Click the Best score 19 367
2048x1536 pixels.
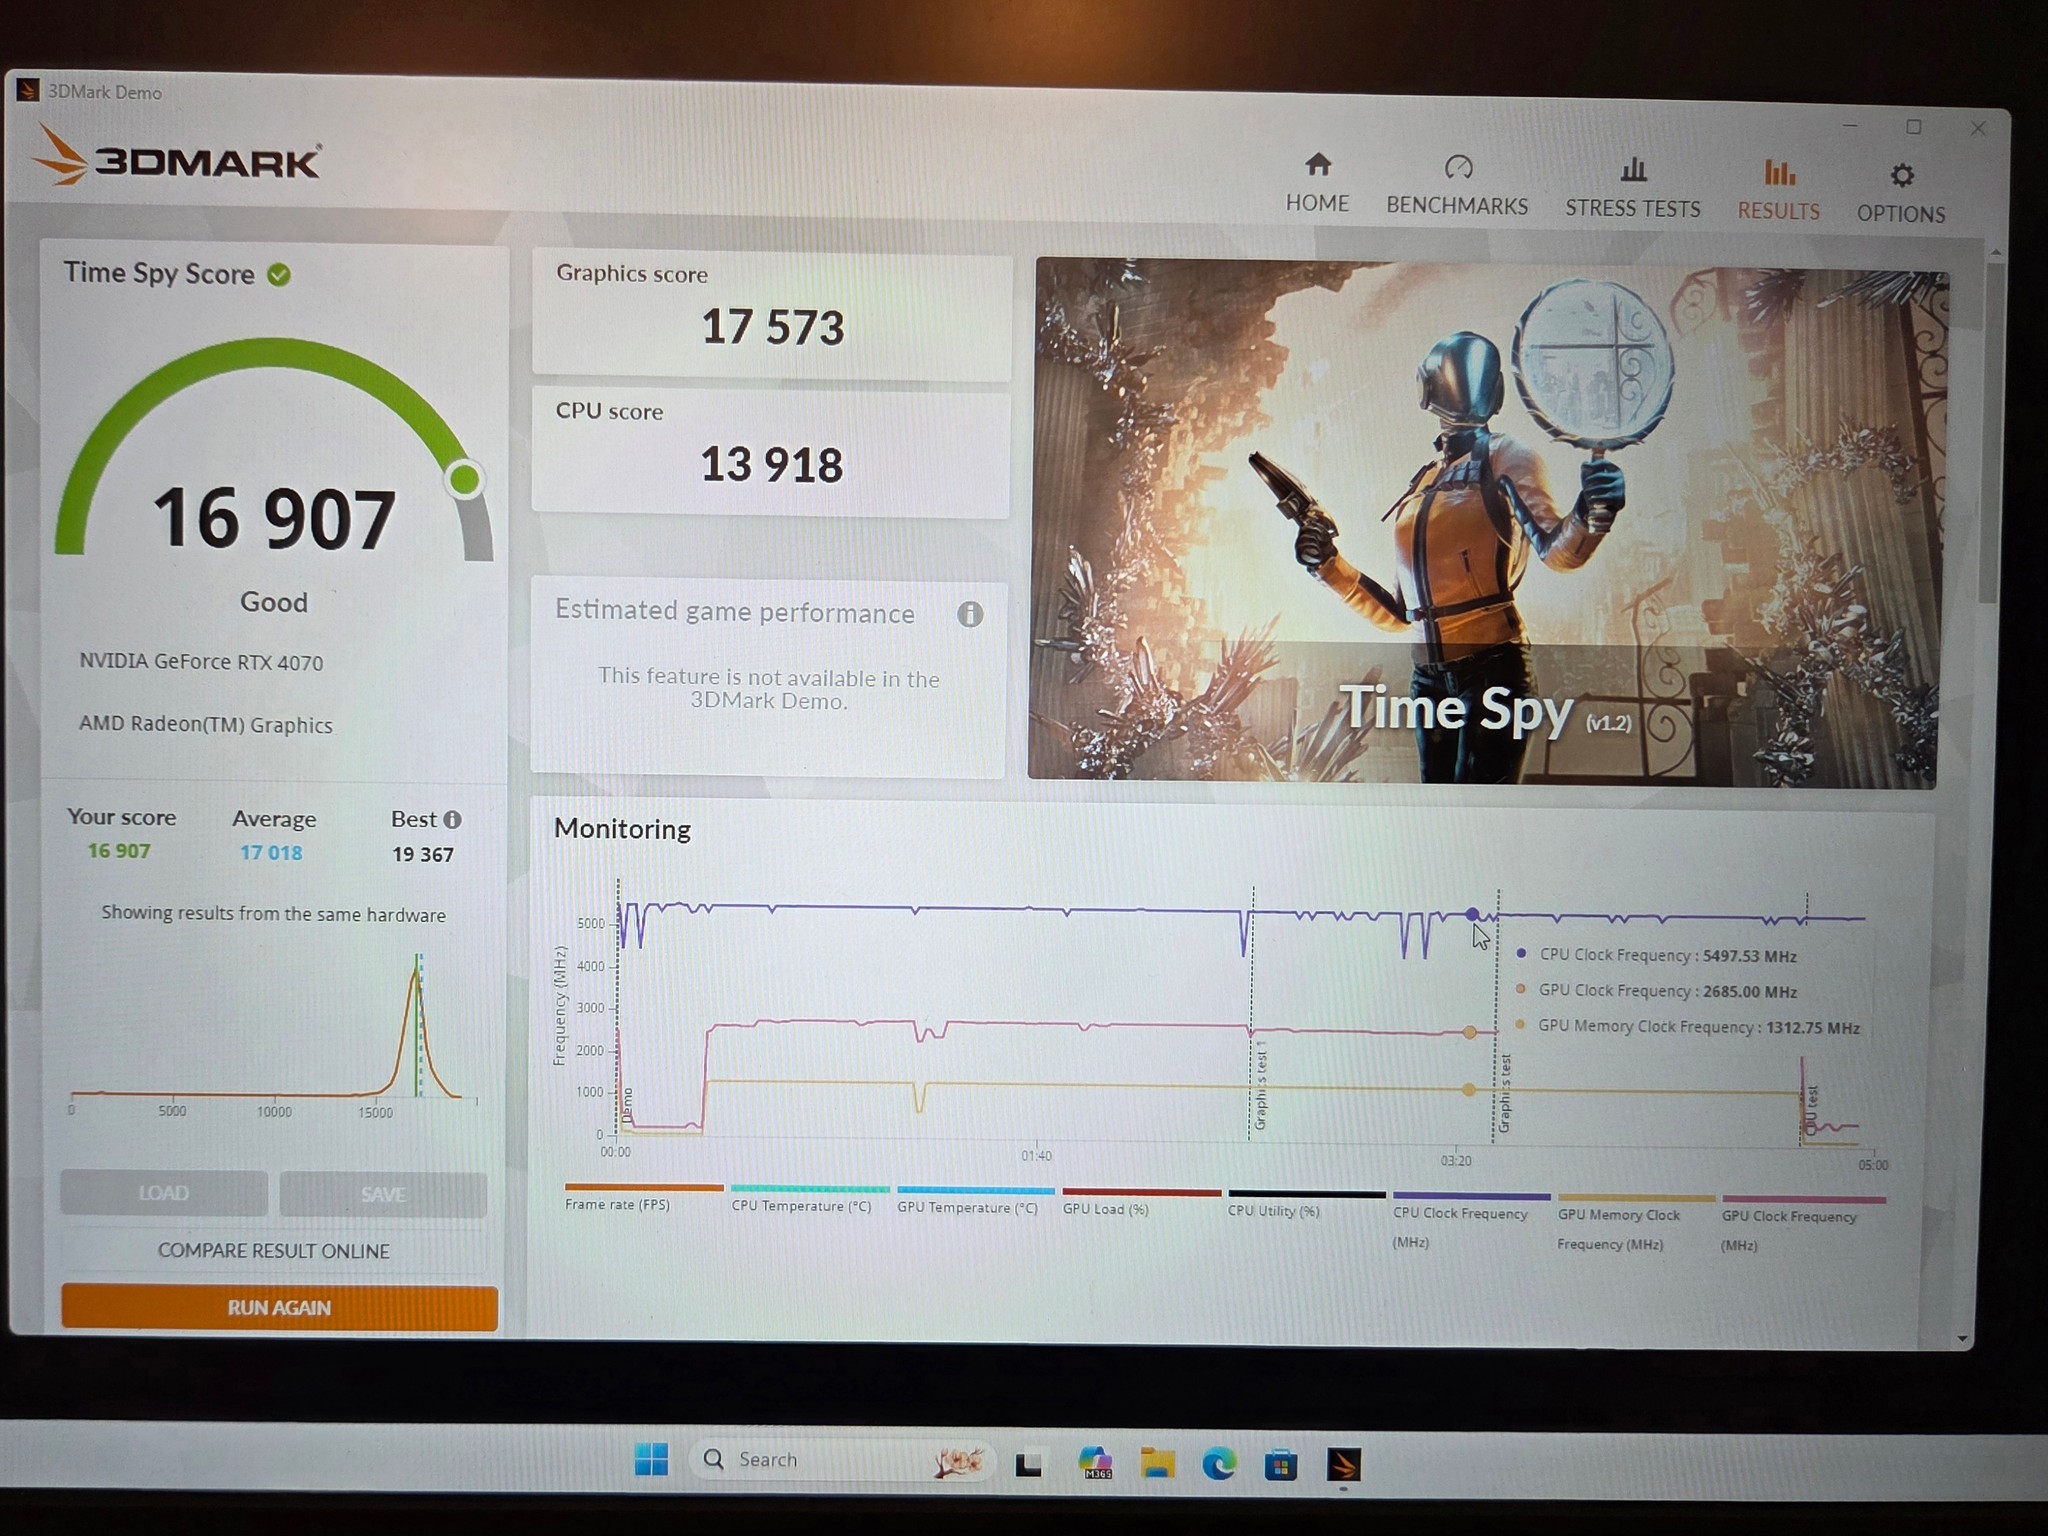pyautogui.click(x=423, y=854)
